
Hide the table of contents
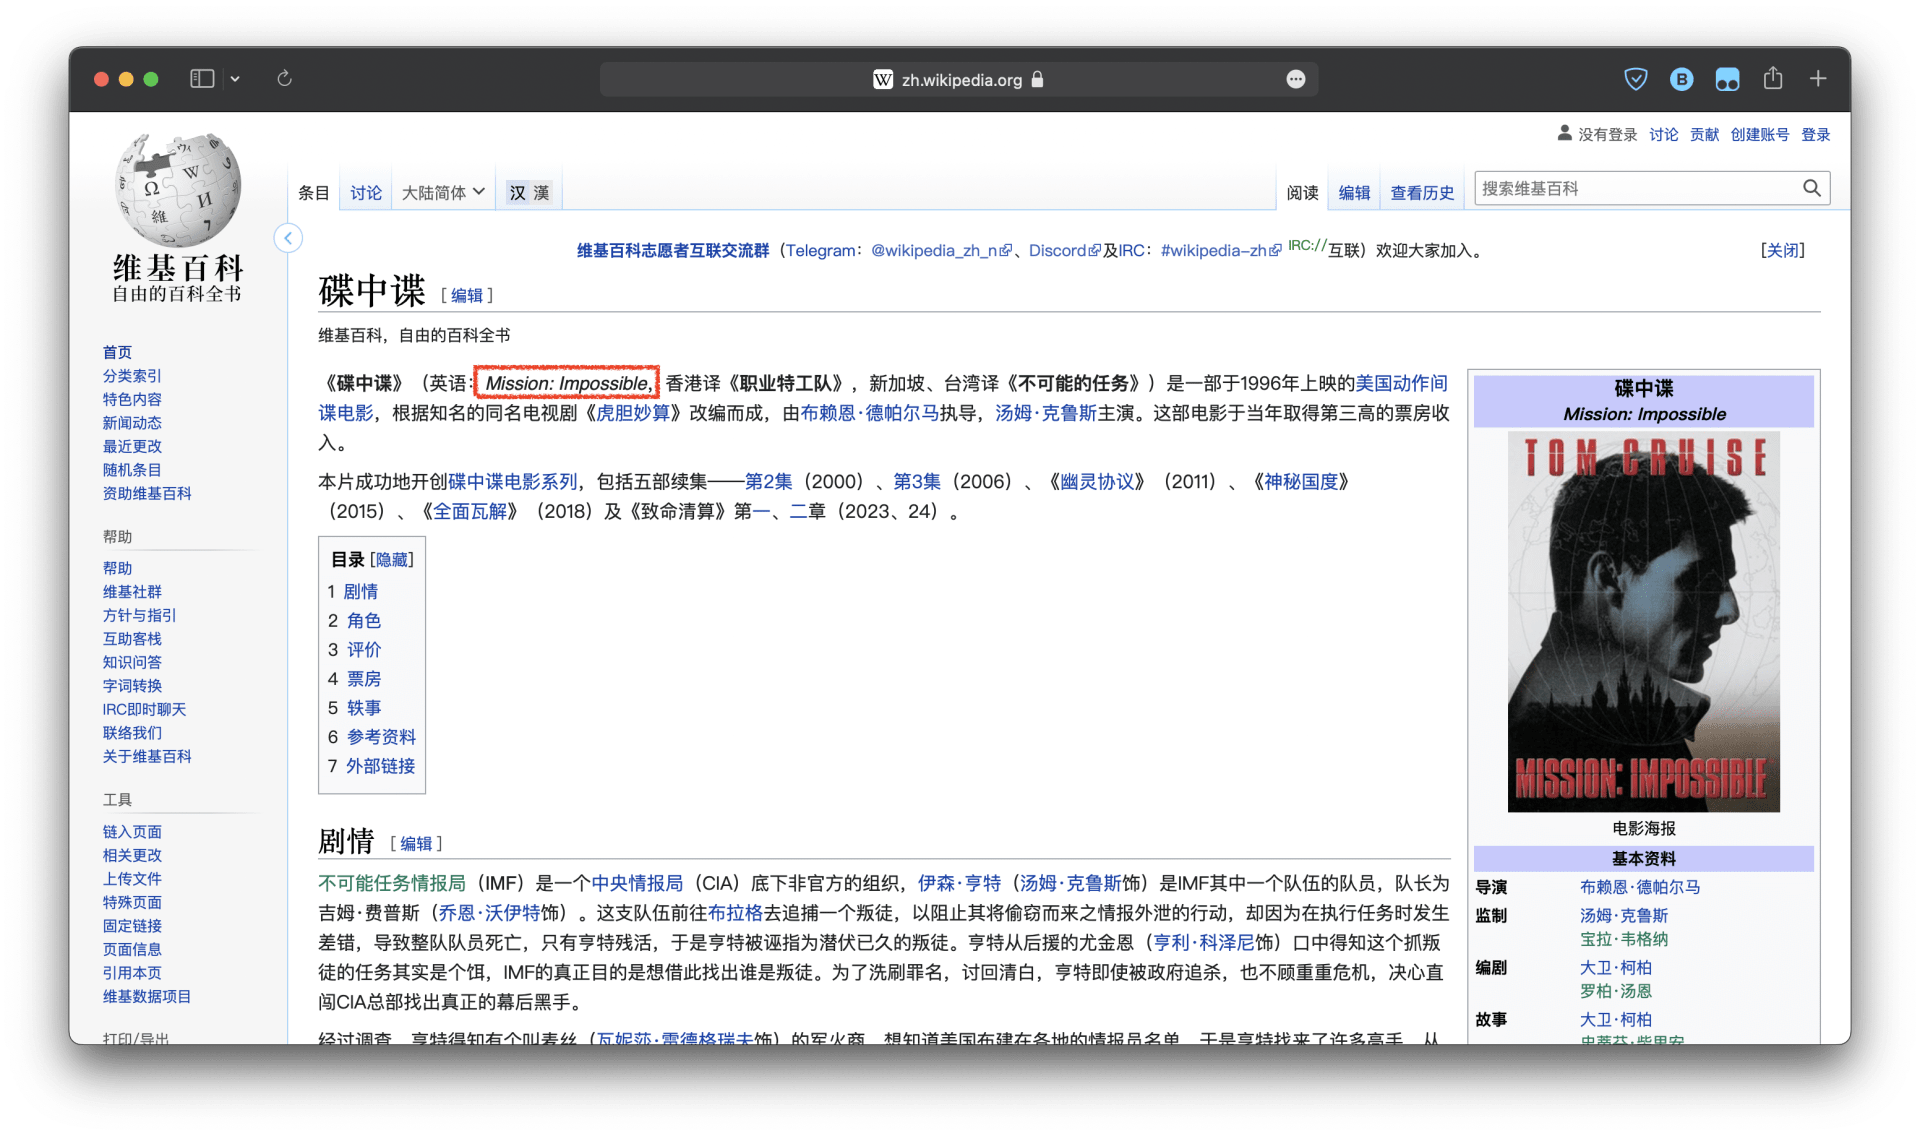391,560
